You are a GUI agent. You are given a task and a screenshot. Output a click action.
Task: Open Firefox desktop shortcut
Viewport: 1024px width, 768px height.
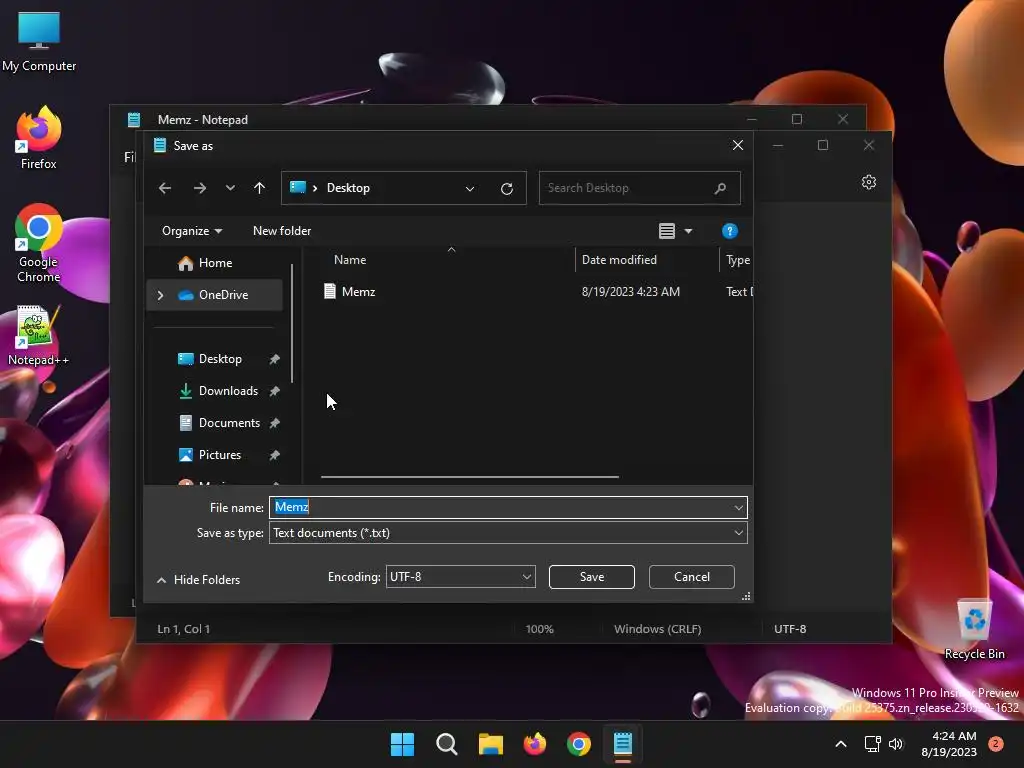click(x=39, y=138)
